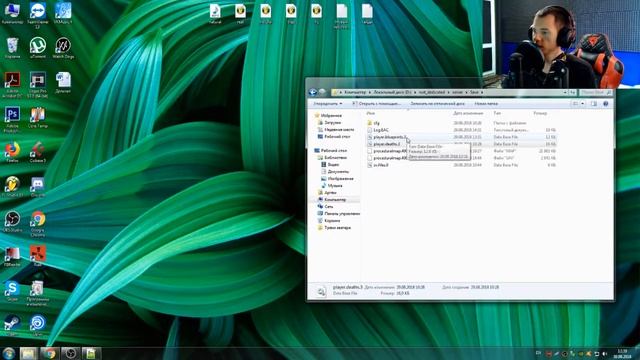This screenshot has width=640, height=360.
Task: Launch Steam from desktop
Action: point(12,325)
